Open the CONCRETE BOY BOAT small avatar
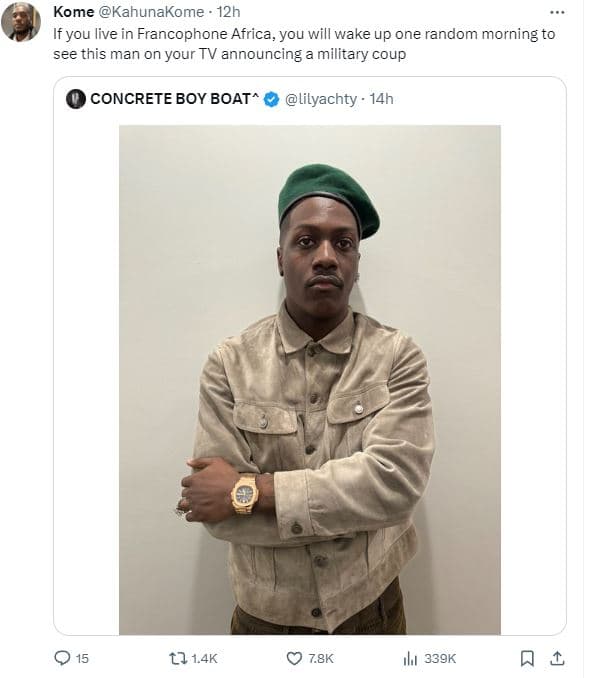The width and height of the screenshot is (593, 678). coord(76,99)
